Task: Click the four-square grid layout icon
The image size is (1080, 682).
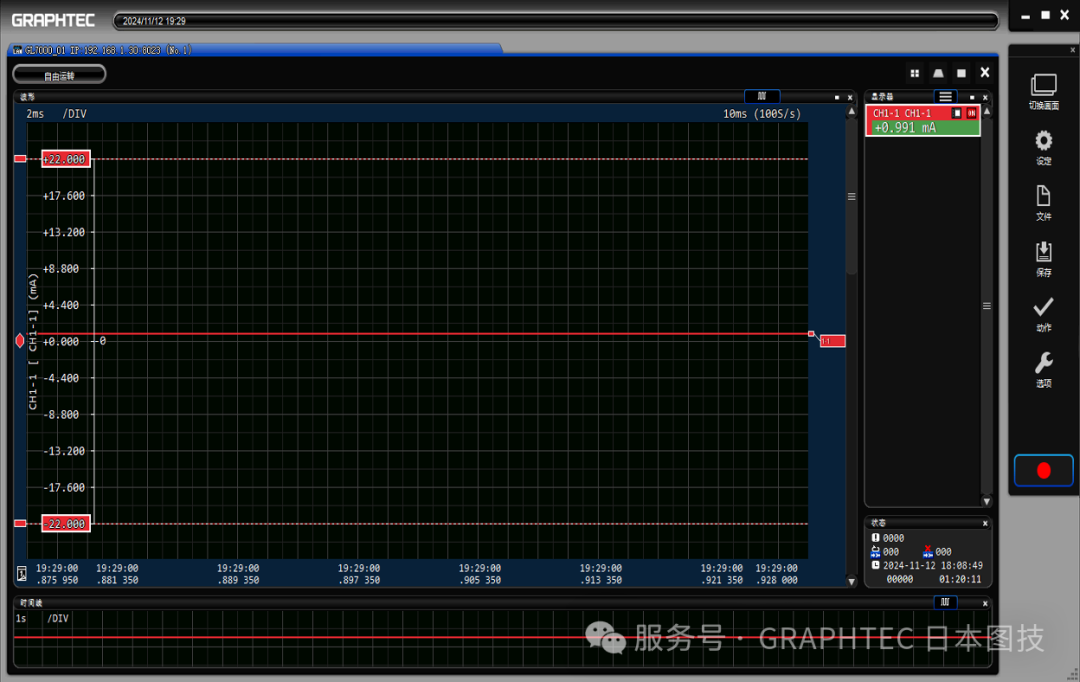Action: point(914,73)
